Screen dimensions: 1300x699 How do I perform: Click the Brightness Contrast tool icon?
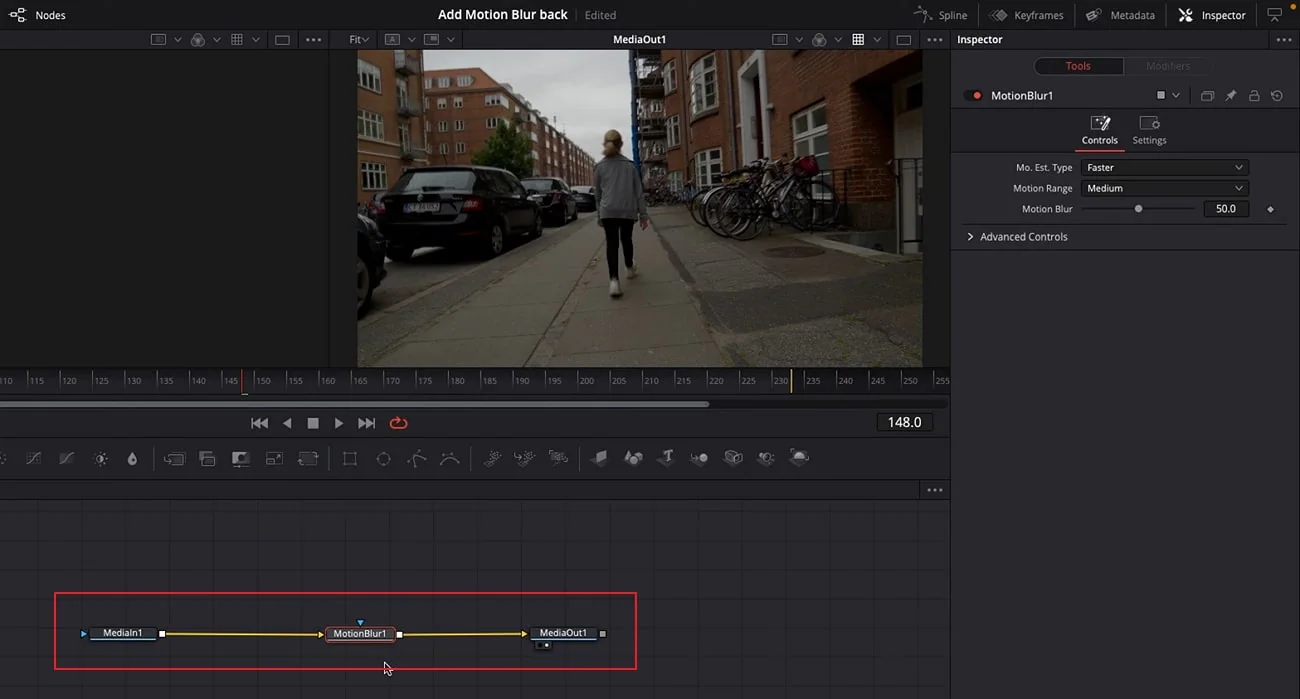tap(100, 459)
